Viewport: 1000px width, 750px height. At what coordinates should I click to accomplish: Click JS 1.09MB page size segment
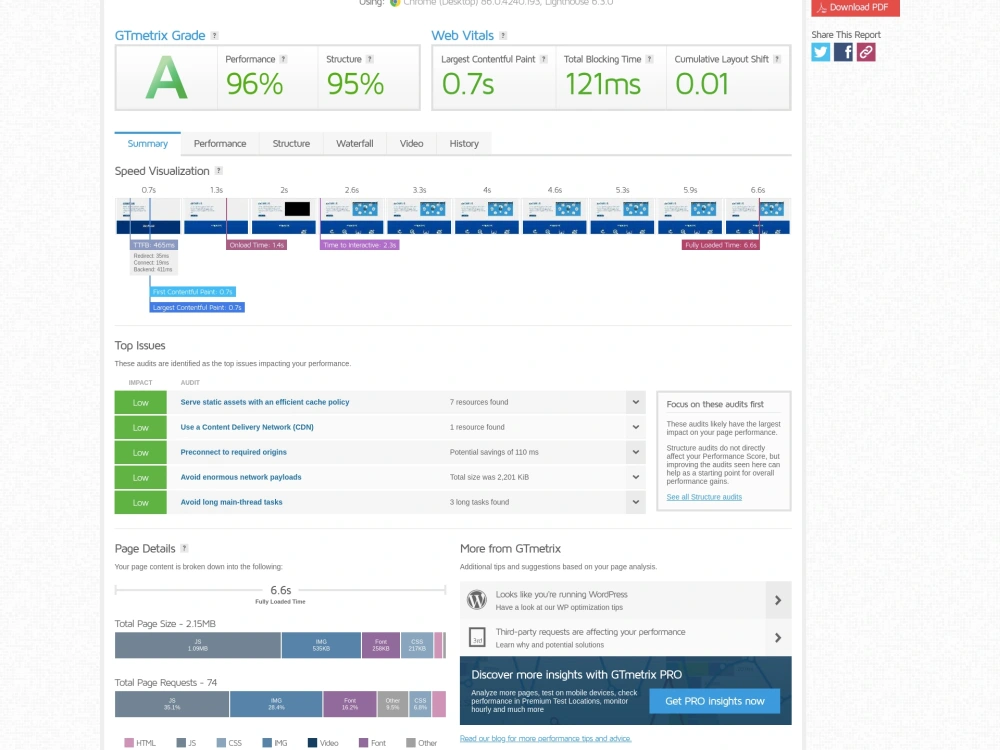pos(198,645)
